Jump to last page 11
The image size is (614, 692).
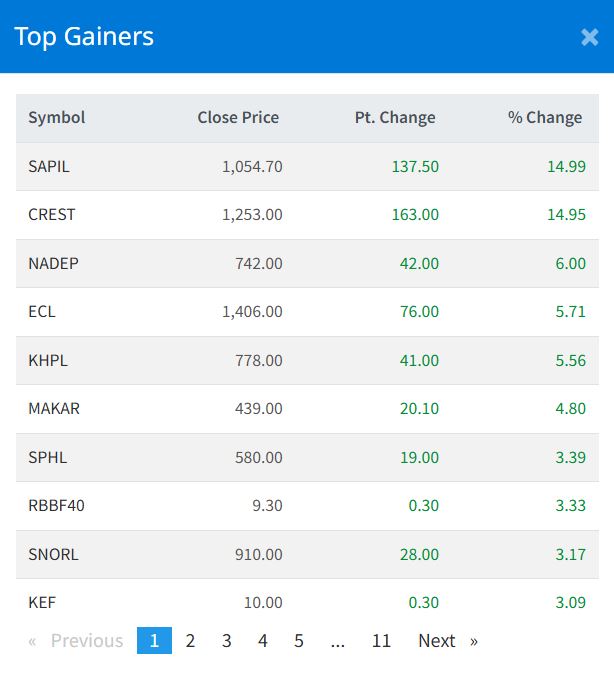point(381,640)
